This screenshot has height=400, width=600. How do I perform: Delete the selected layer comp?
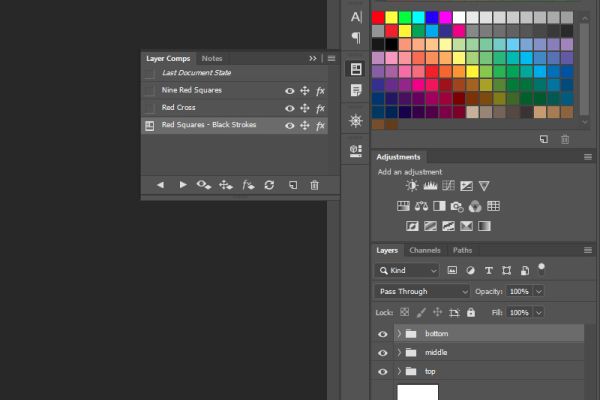pyautogui.click(x=315, y=185)
